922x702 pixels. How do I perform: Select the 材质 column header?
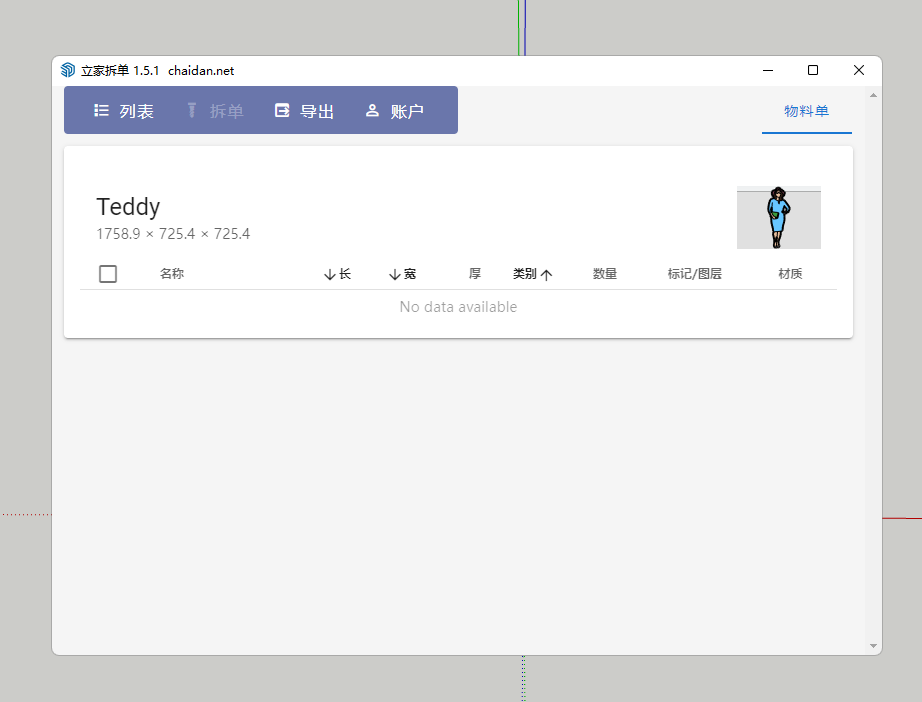[x=790, y=274]
